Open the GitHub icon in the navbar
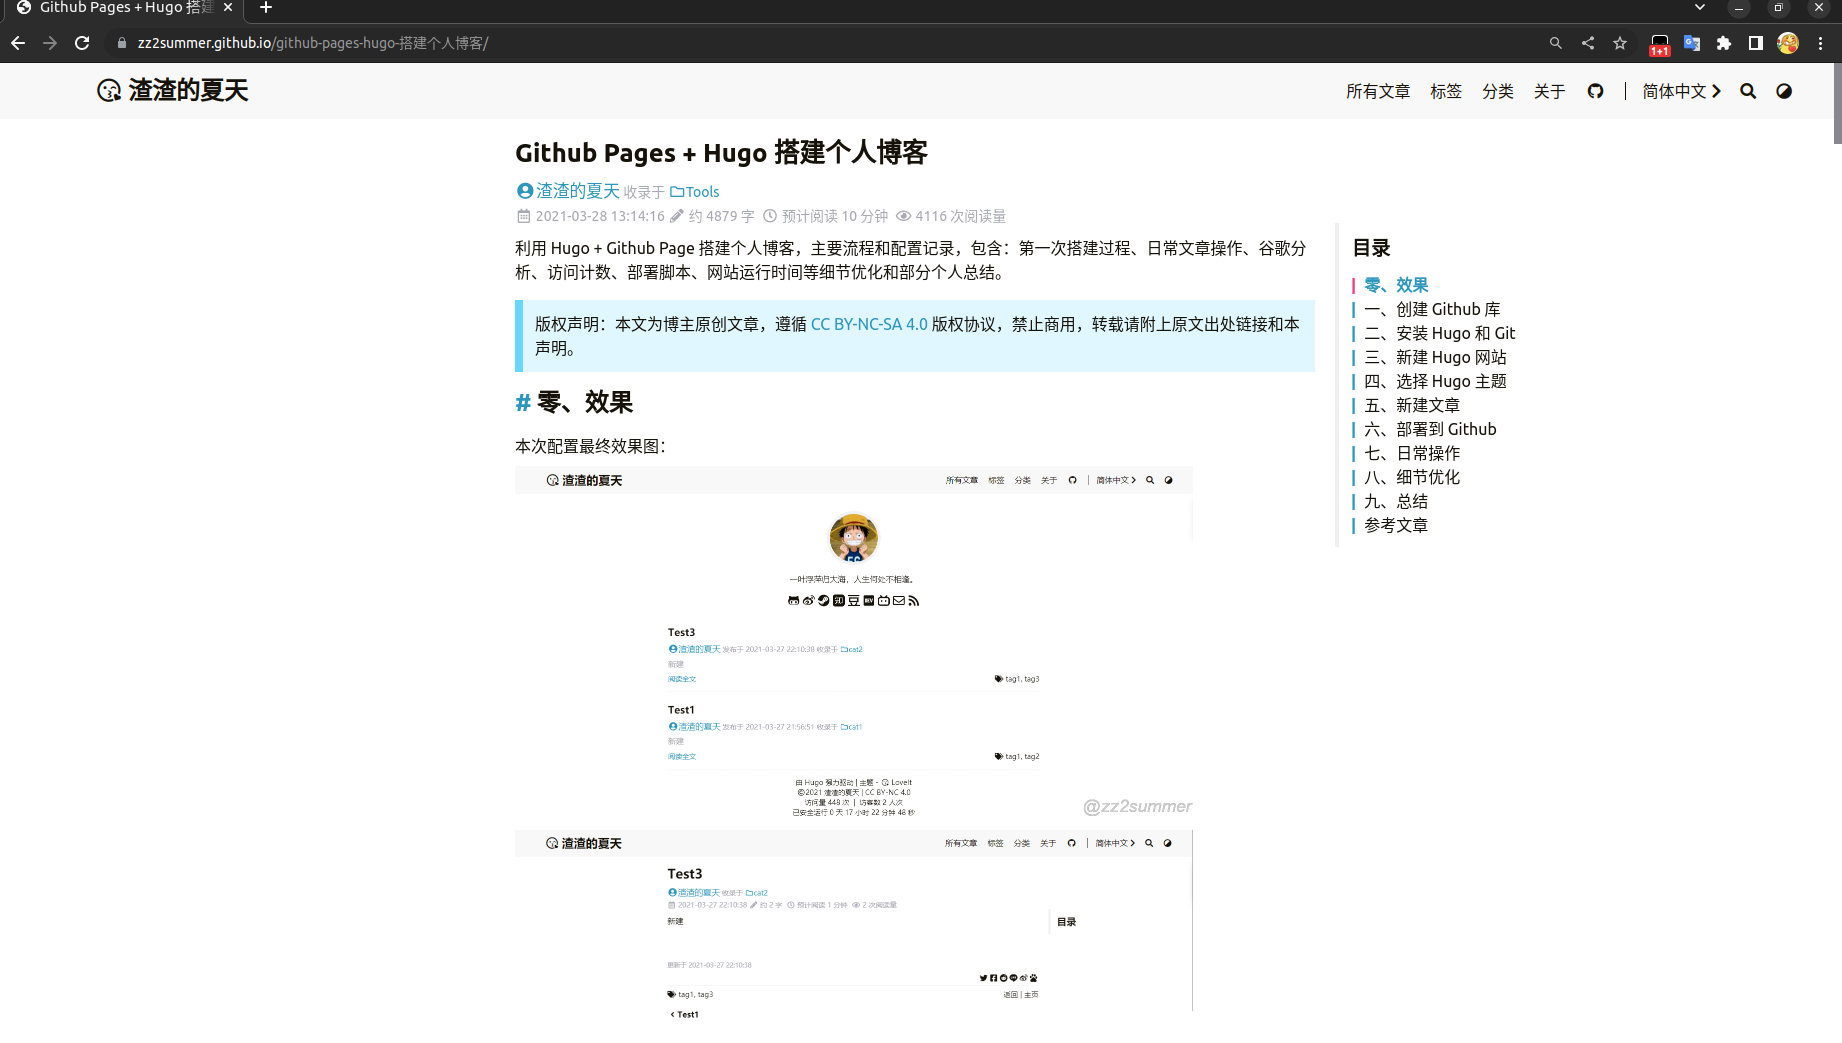The width and height of the screenshot is (1842, 1043). coord(1595,91)
